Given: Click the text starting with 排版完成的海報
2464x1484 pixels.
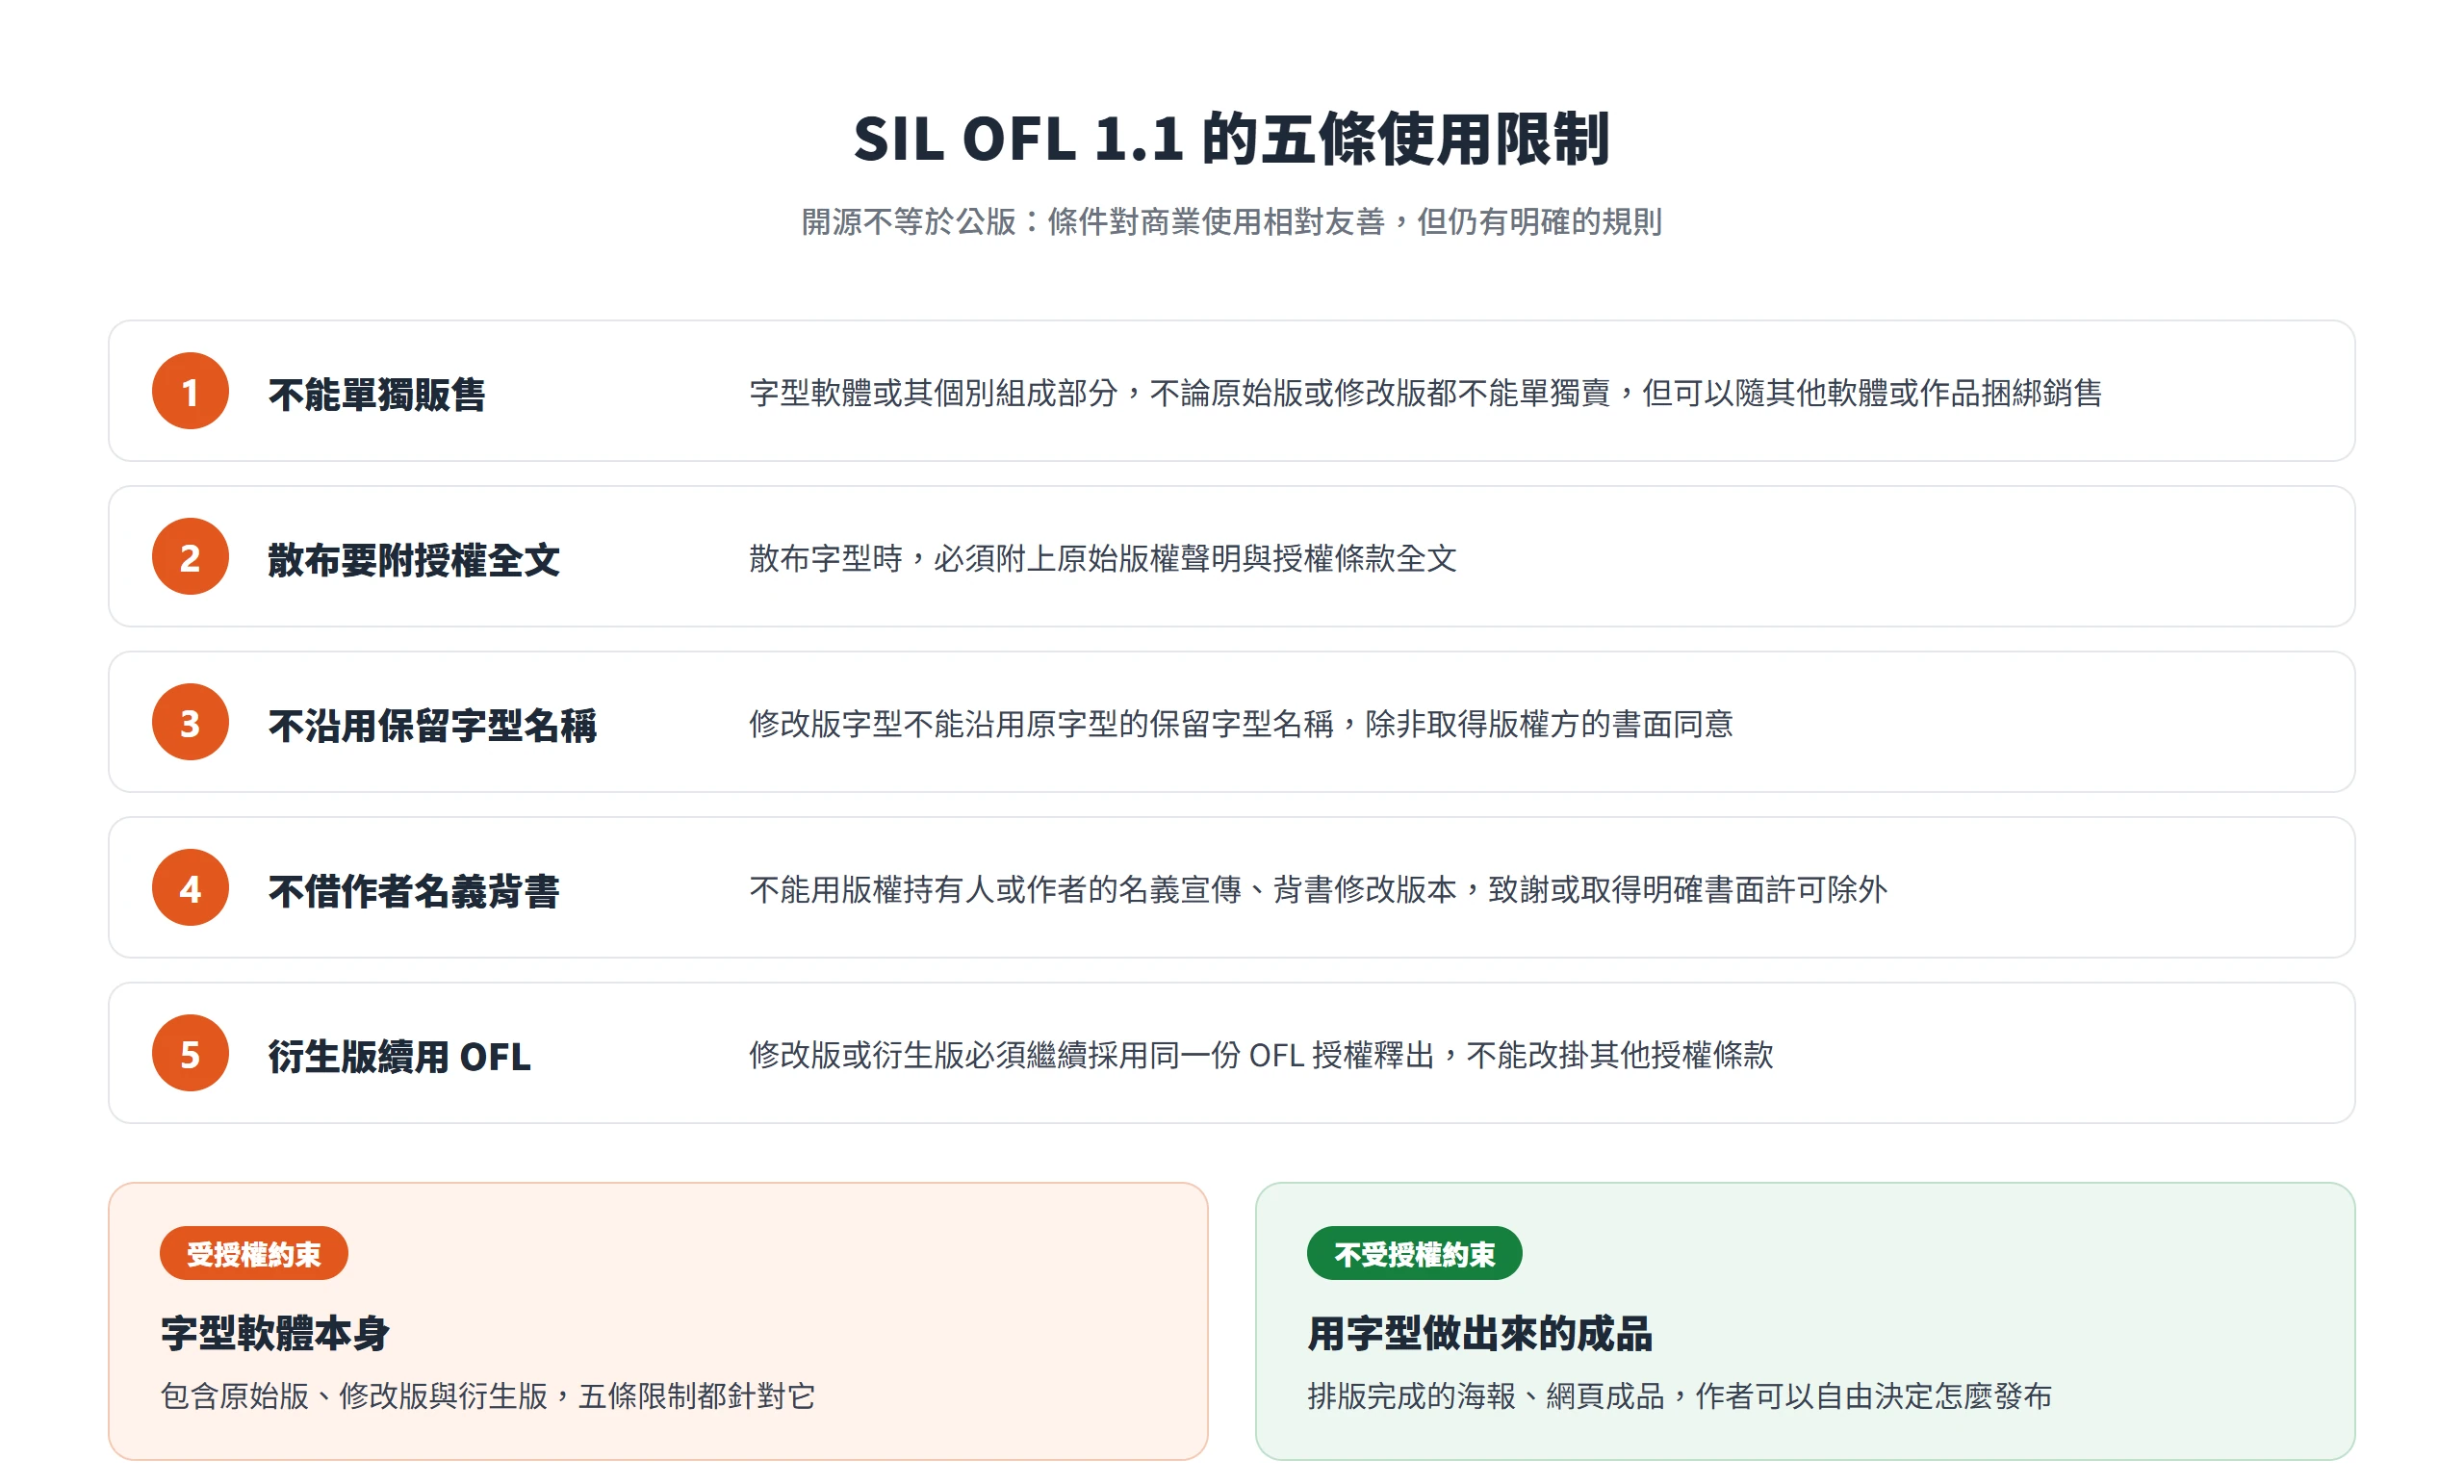Looking at the screenshot, I should coord(1679,1396).
